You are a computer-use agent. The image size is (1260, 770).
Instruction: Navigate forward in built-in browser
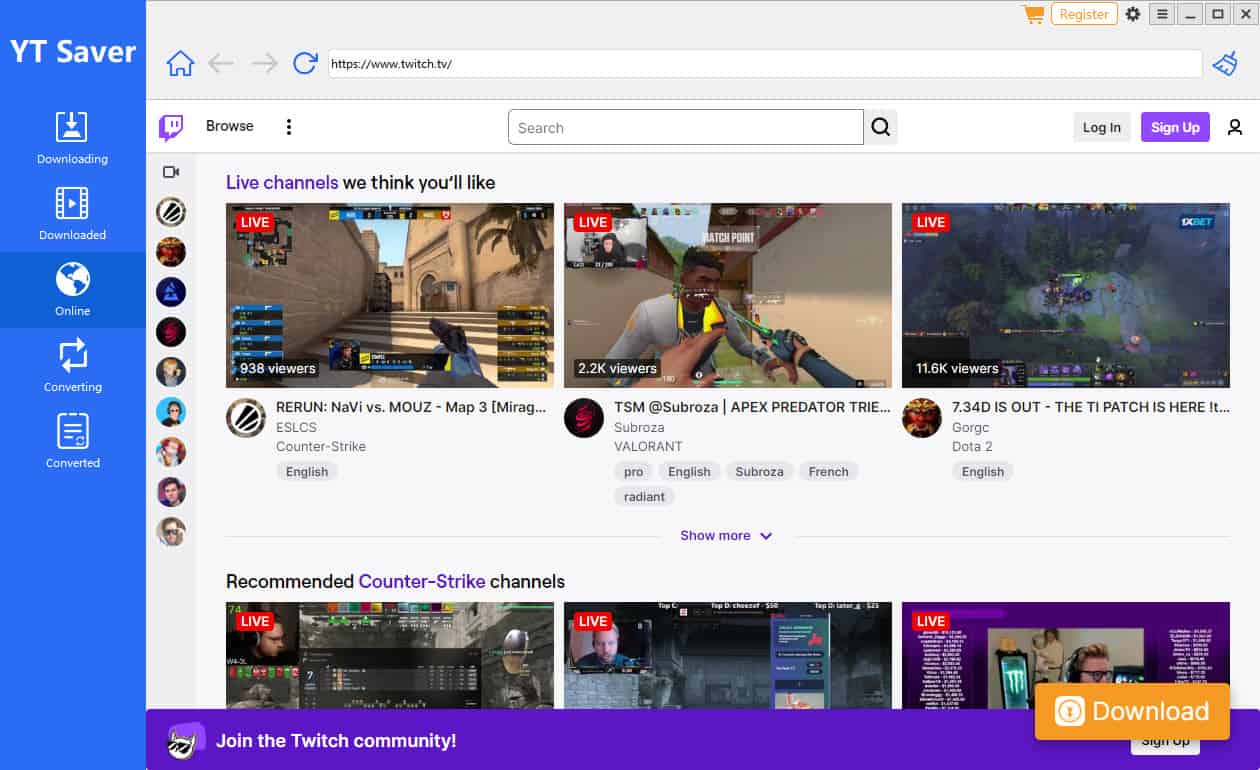tap(264, 64)
